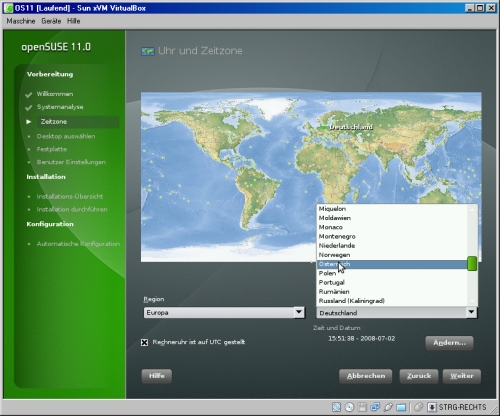Click the keyboard capture arrow icon

tap(432, 407)
